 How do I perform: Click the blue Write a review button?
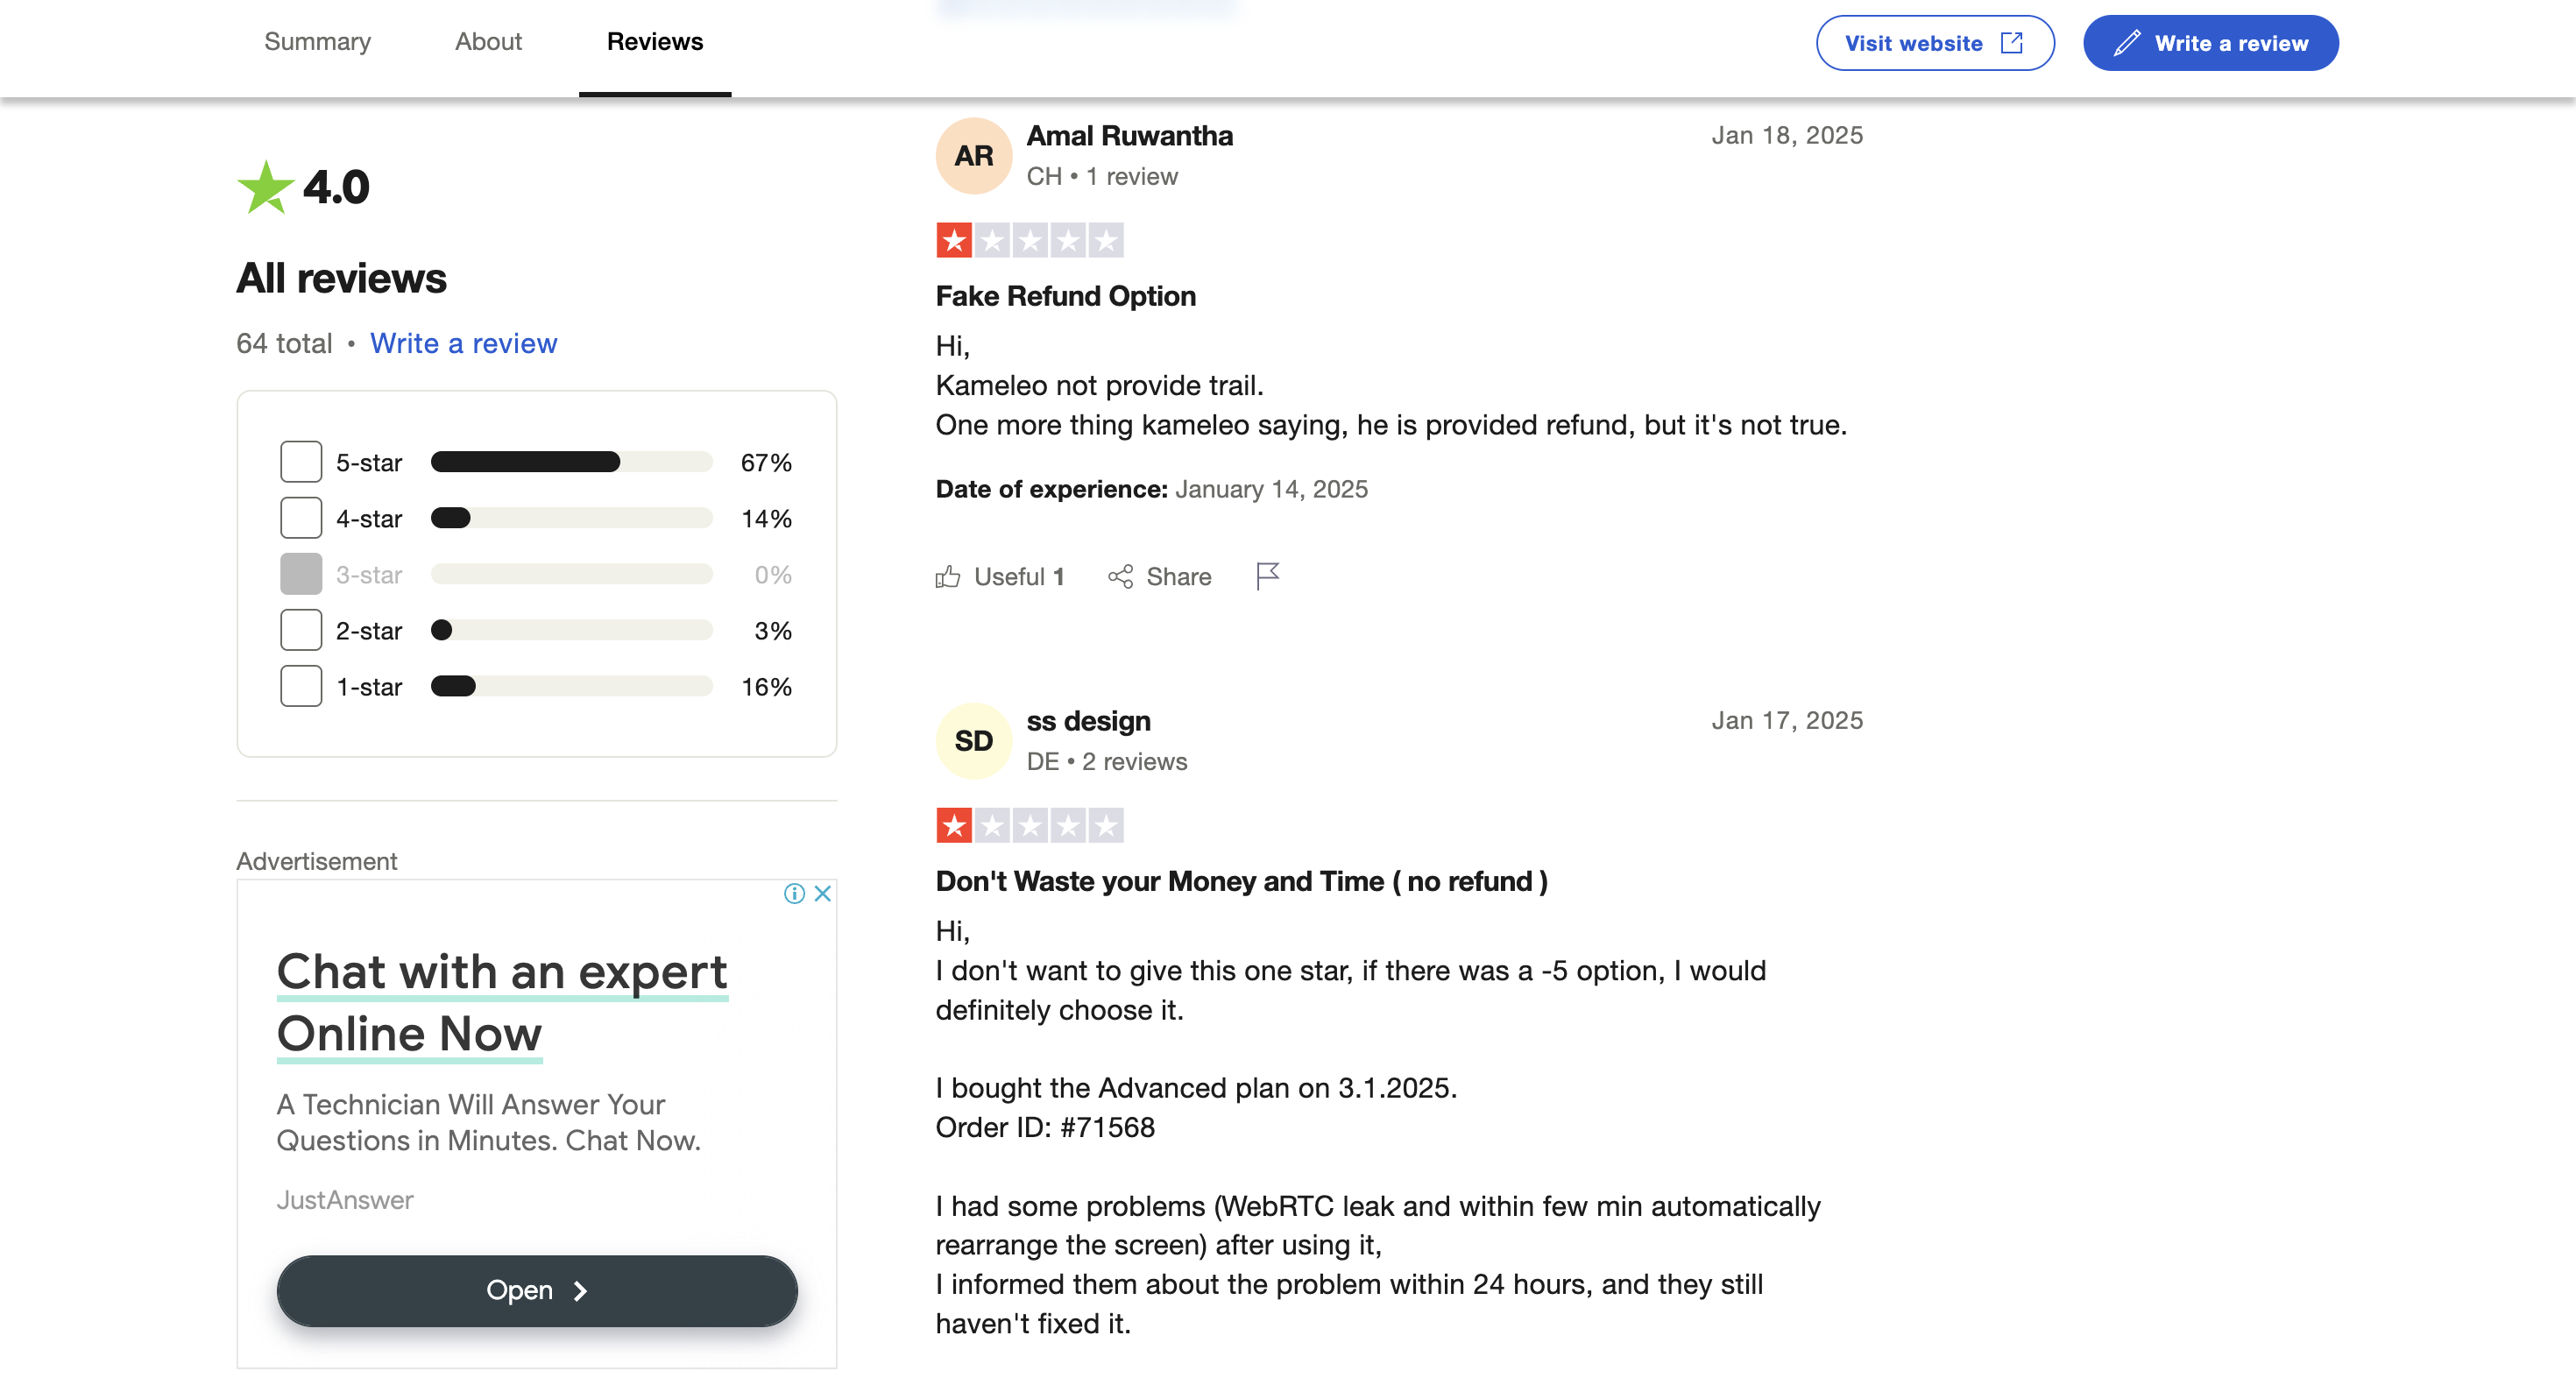[2210, 43]
